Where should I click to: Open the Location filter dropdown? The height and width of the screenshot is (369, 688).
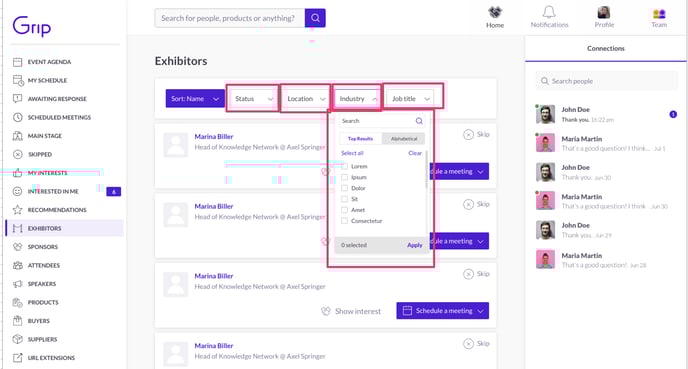pyautogui.click(x=305, y=99)
